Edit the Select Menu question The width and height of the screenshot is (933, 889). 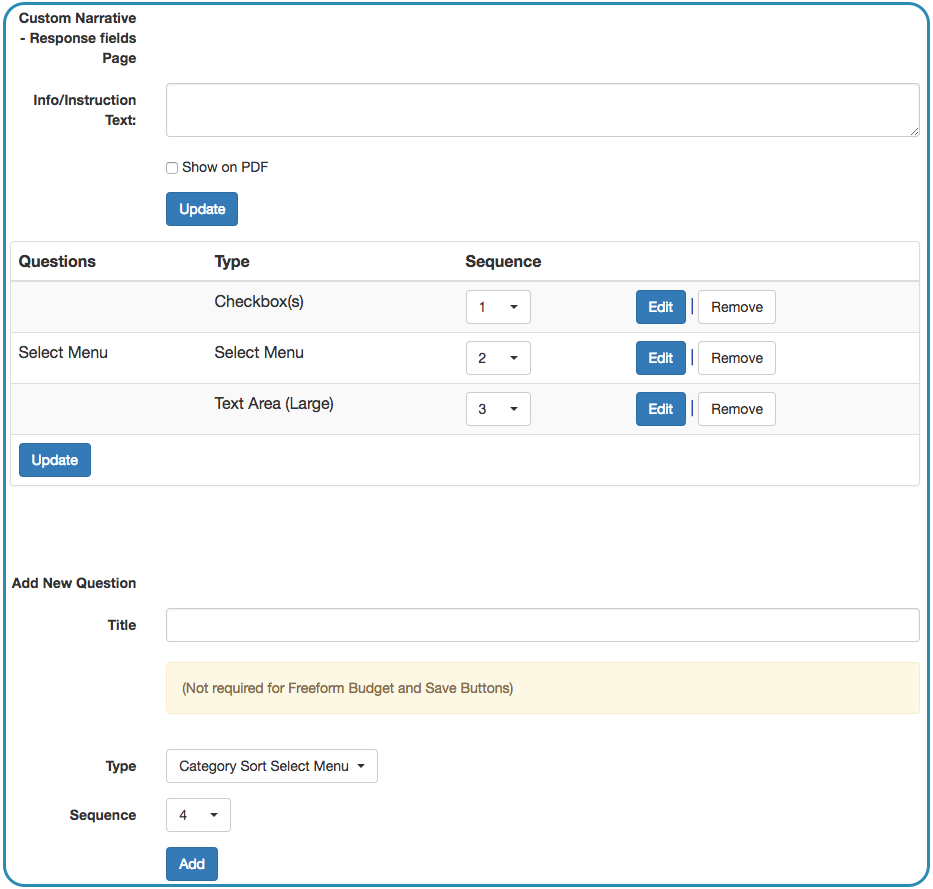(660, 358)
